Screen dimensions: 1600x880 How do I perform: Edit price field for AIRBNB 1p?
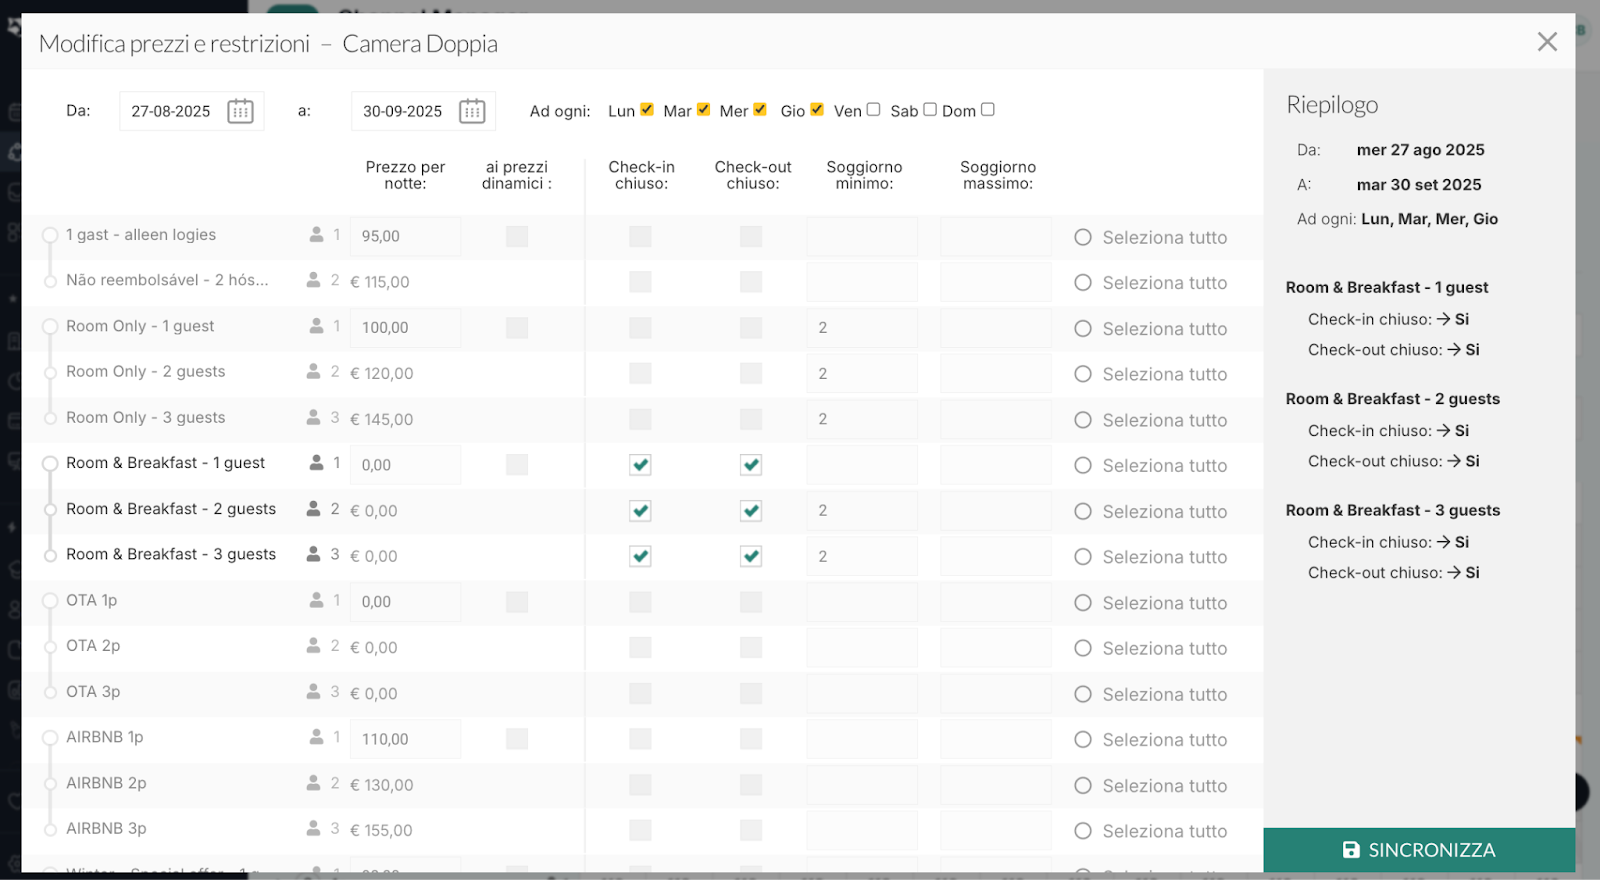[x=405, y=738]
